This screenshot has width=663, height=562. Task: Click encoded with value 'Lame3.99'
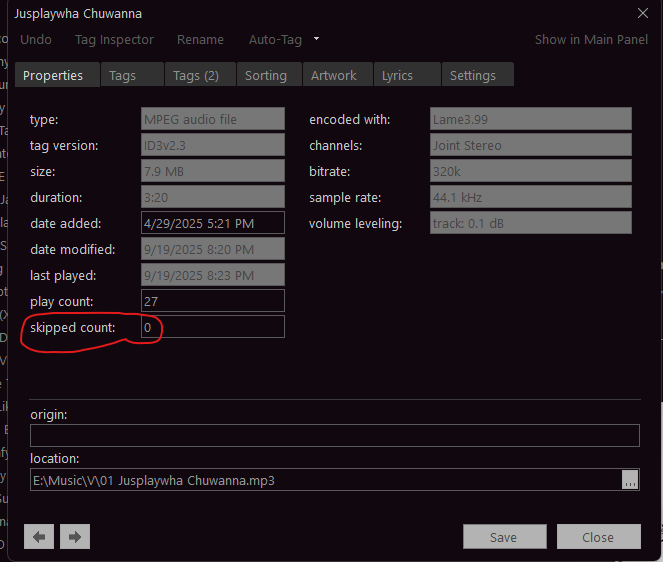531,119
